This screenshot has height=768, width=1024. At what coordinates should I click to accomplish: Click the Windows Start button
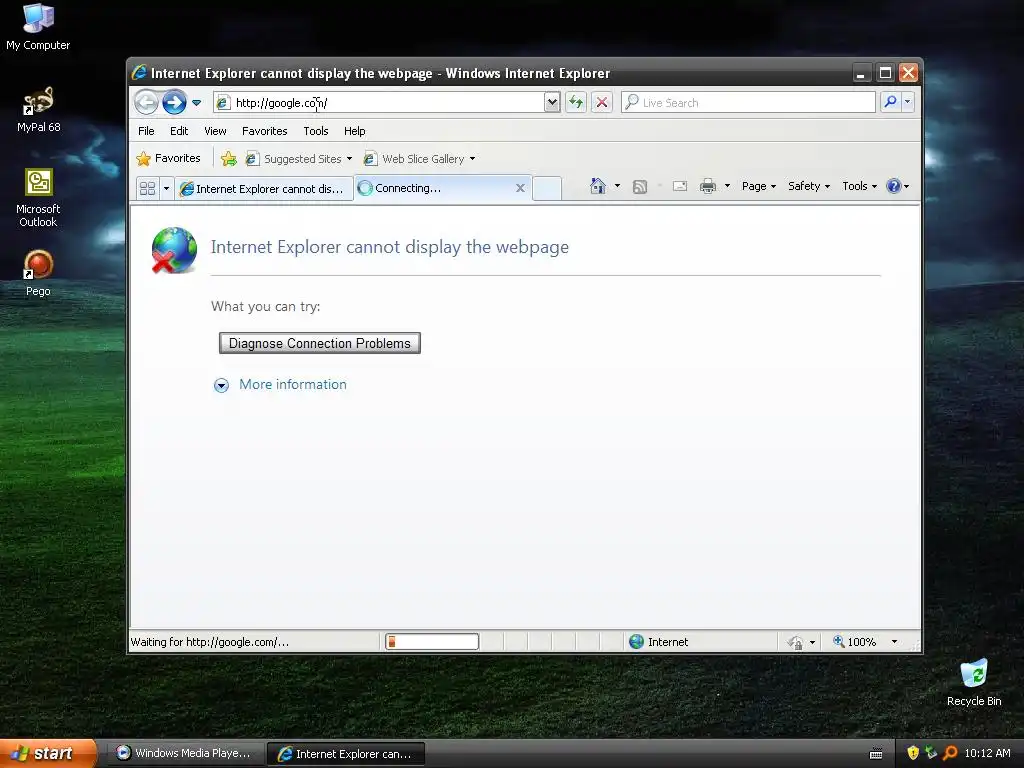tap(48, 753)
